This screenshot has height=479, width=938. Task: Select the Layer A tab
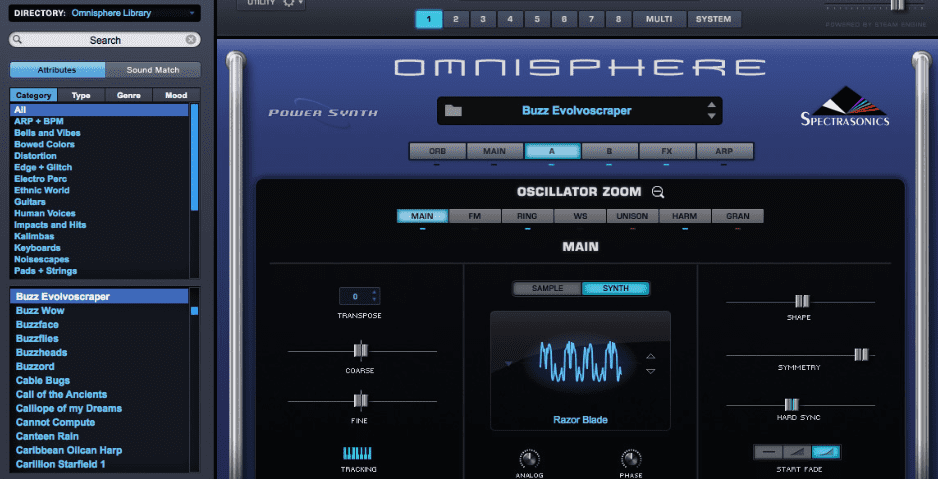coord(552,151)
